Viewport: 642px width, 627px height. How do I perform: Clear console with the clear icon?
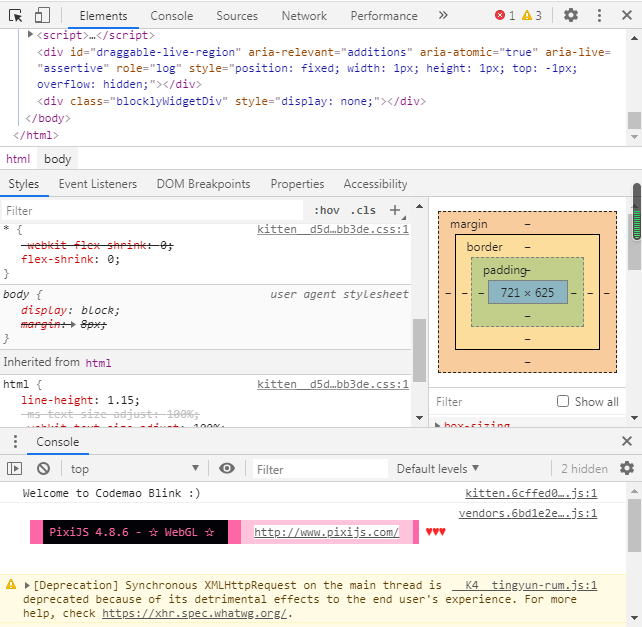pyautogui.click(x=43, y=469)
